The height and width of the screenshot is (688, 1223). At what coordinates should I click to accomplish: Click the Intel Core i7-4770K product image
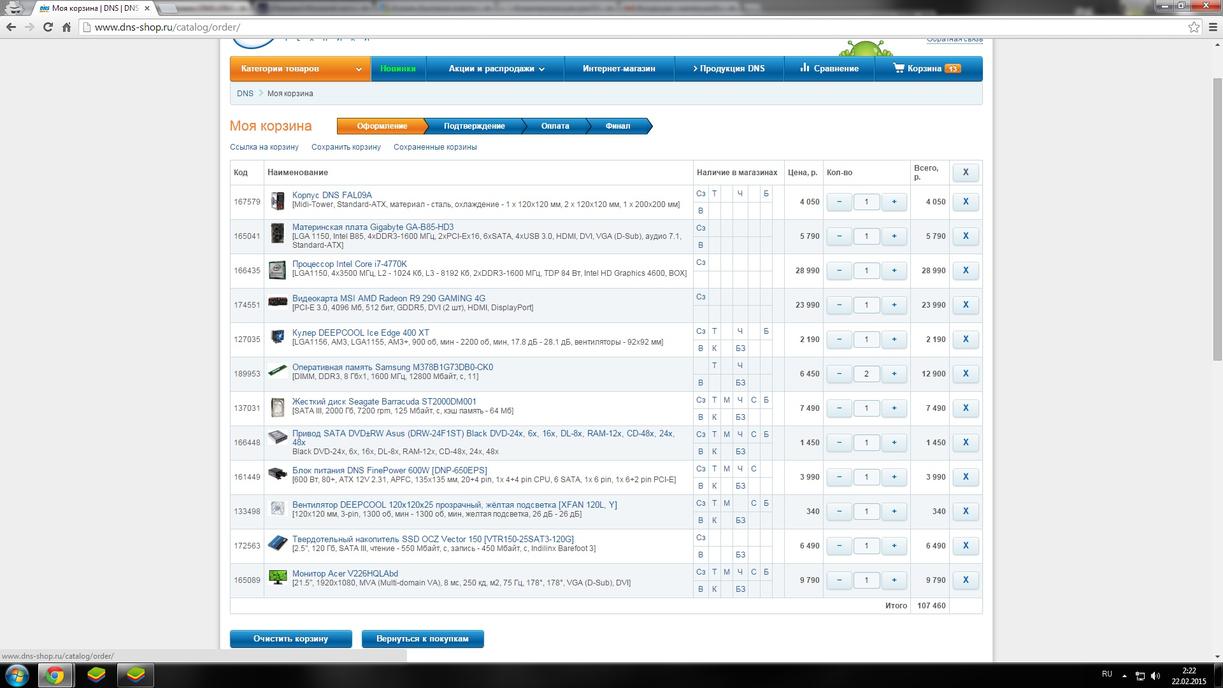coord(278,270)
